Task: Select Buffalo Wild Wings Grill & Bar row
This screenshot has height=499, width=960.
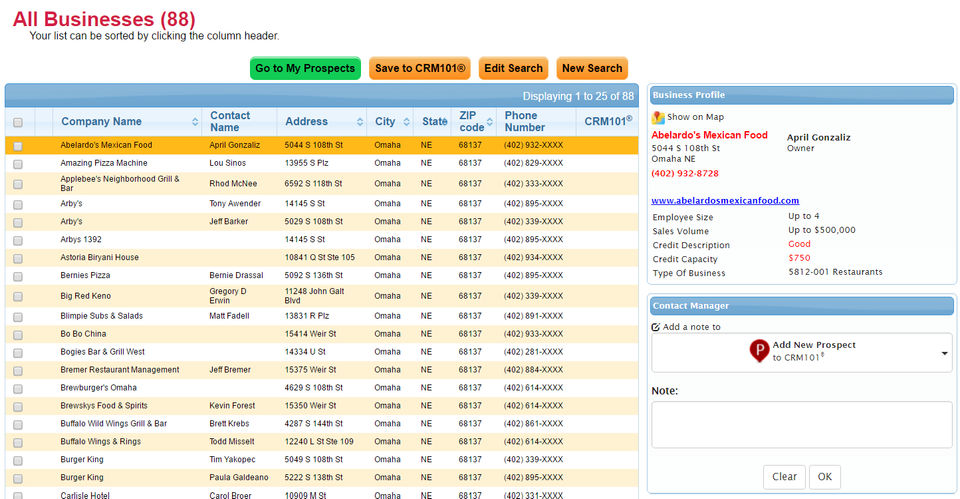Action: [x=321, y=424]
